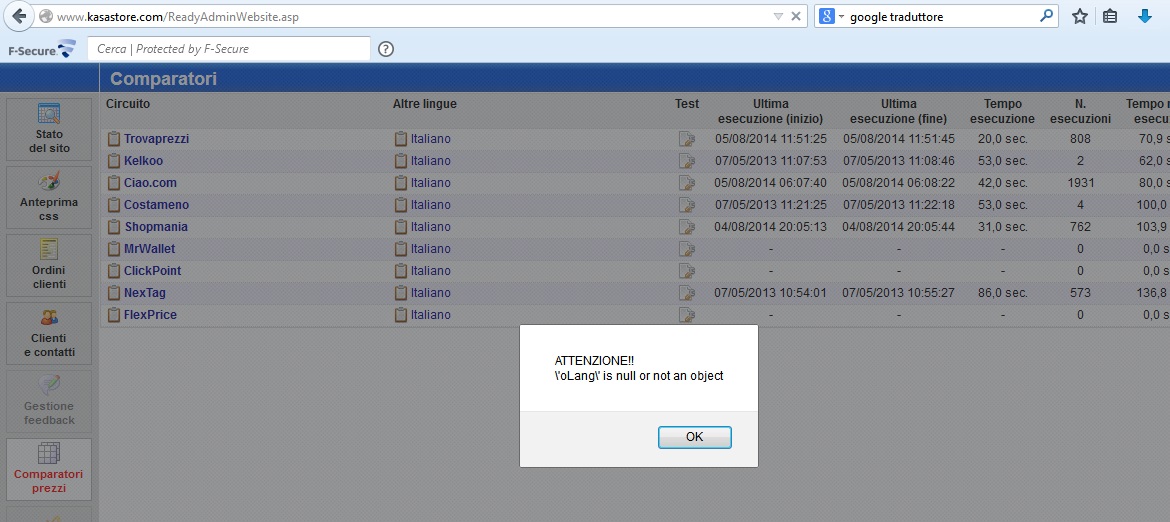Focus the F-Secure Cerca search field

229,48
